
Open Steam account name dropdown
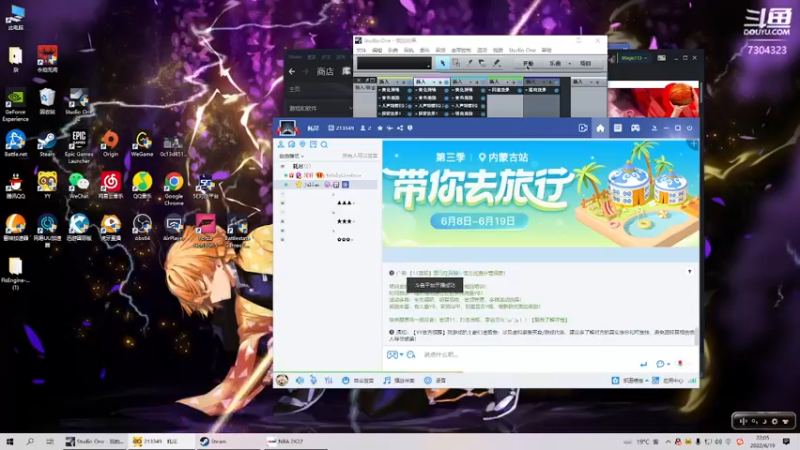coord(635,58)
